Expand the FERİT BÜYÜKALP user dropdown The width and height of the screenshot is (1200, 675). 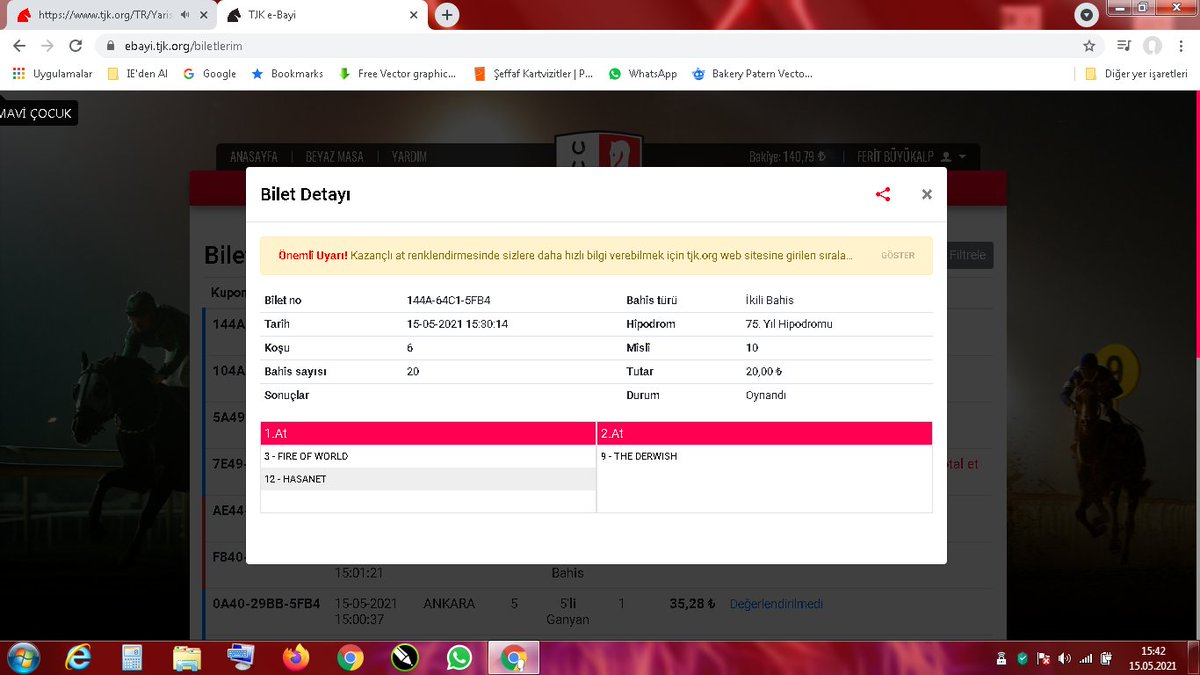(911, 157)
